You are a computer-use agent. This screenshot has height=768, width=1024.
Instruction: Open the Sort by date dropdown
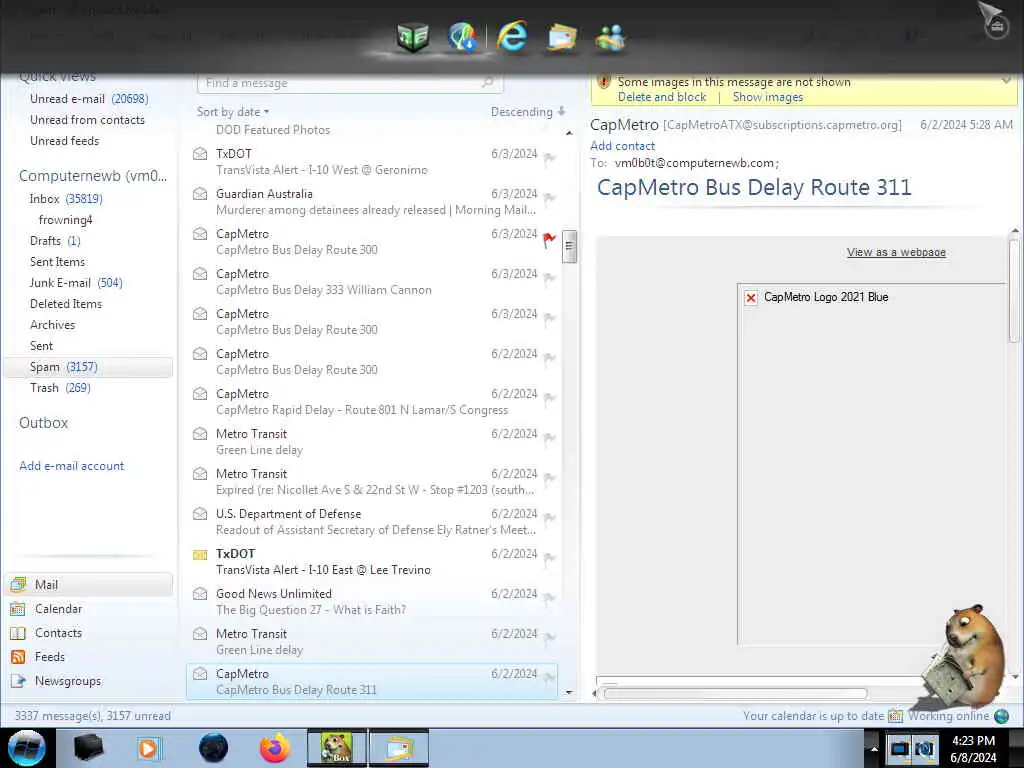[x=233, y=112]
